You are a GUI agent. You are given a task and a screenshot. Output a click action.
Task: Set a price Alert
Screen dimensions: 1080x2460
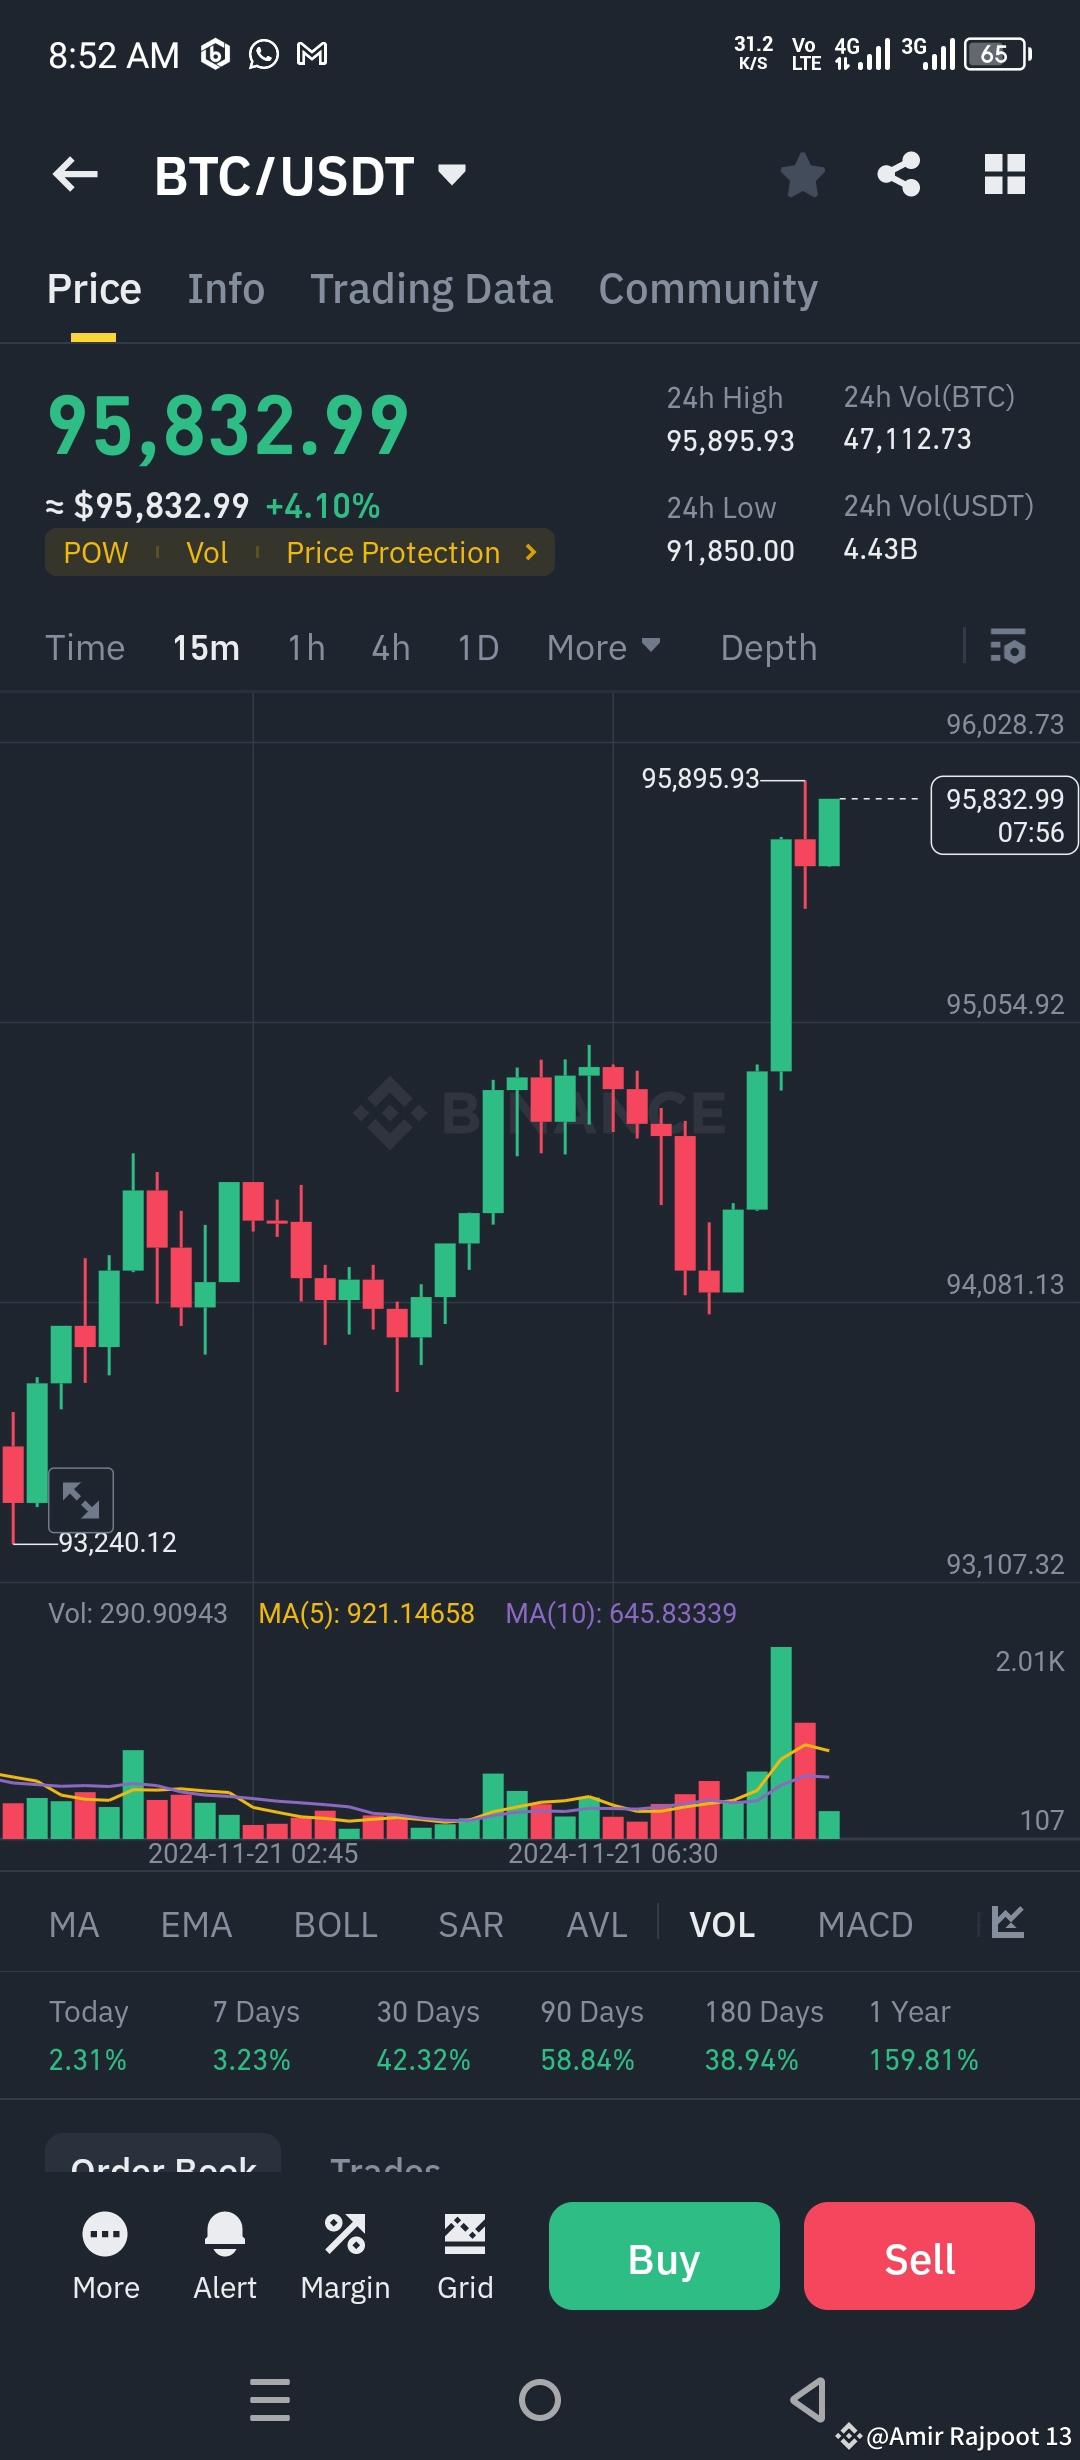(x=225, y=2253)
